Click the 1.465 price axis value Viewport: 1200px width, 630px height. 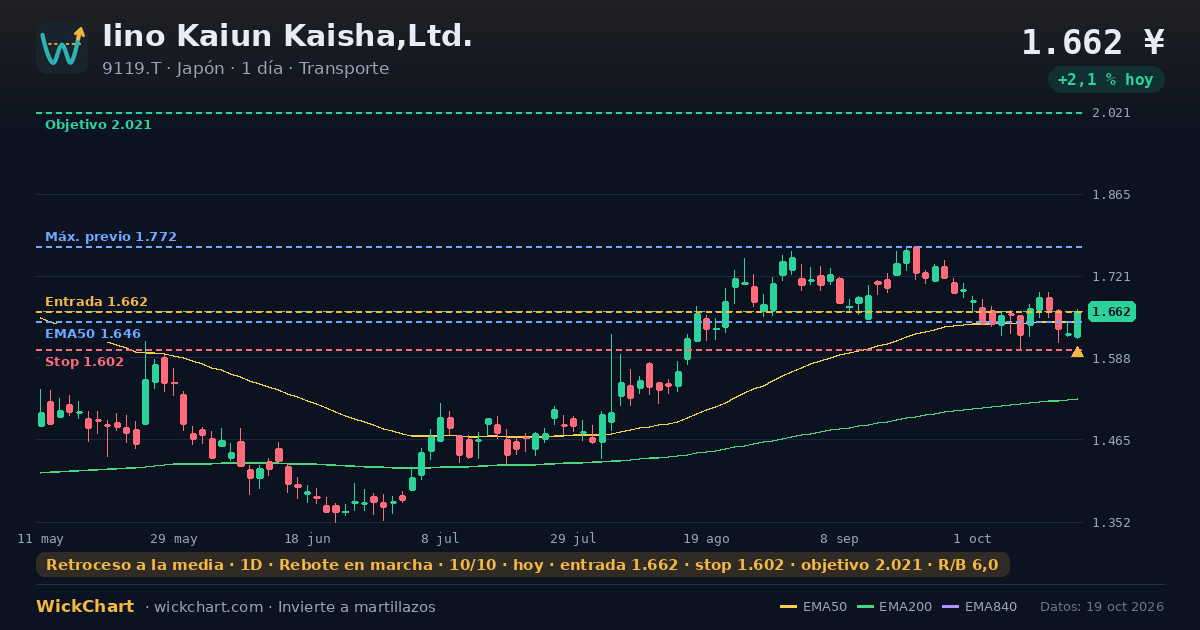click(1111, 441)
